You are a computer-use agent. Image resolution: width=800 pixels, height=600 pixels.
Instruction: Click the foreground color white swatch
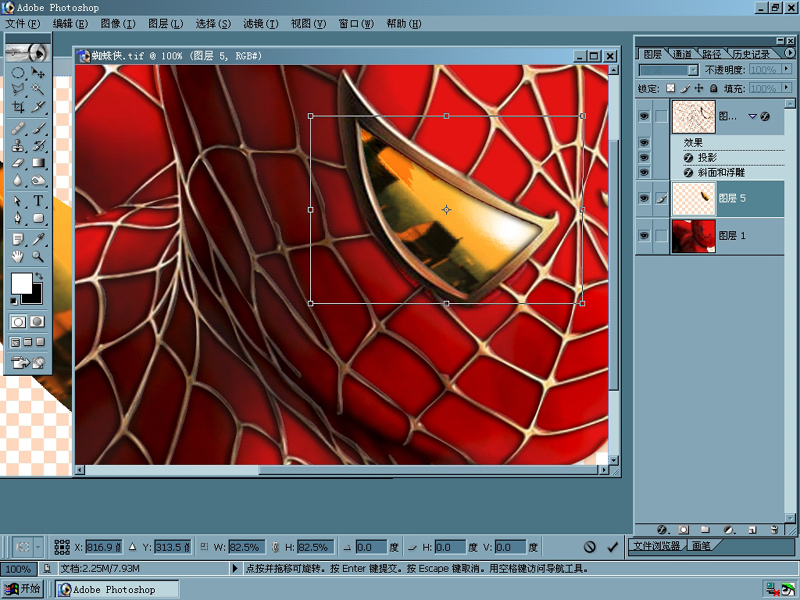tap(20, 282)
